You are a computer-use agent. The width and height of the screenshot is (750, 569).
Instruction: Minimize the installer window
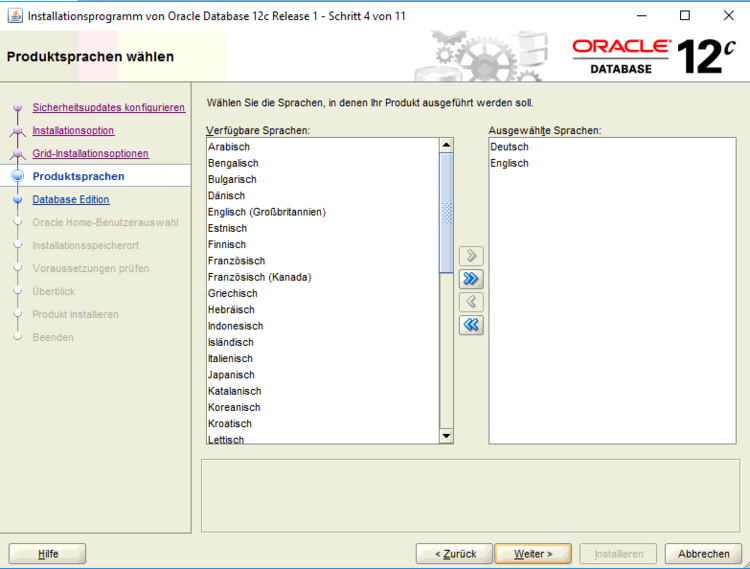(x=641, y=16)
